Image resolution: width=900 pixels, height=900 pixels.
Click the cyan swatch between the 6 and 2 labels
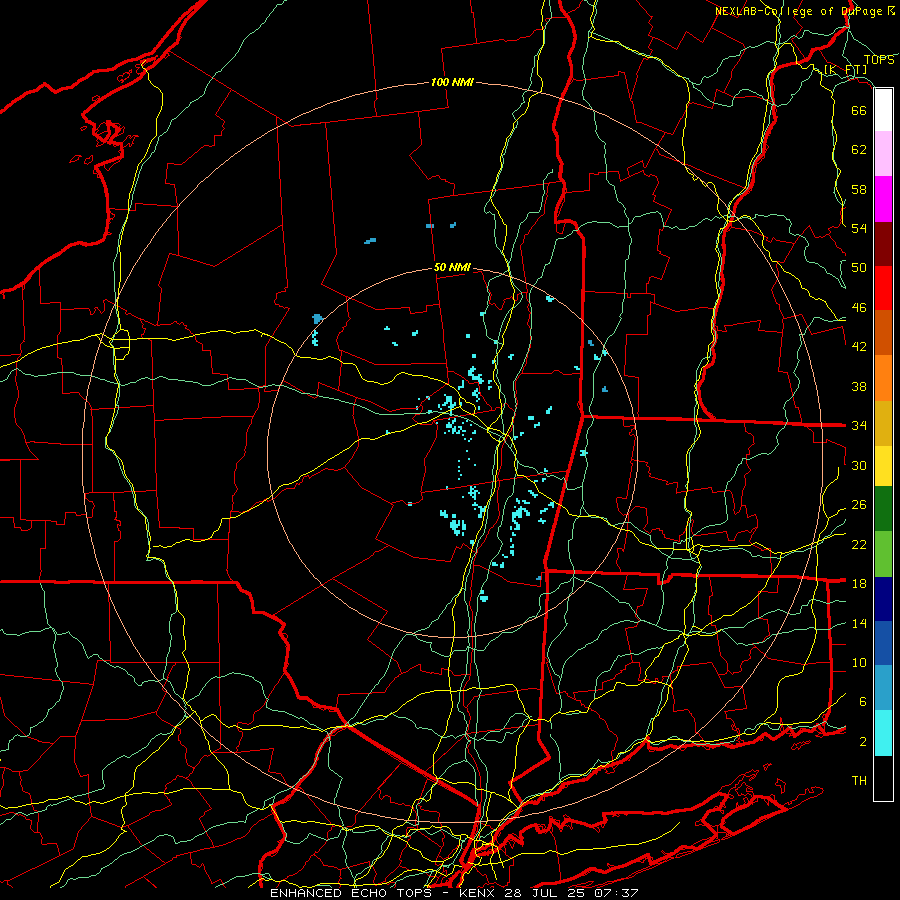tap(883, 733)
